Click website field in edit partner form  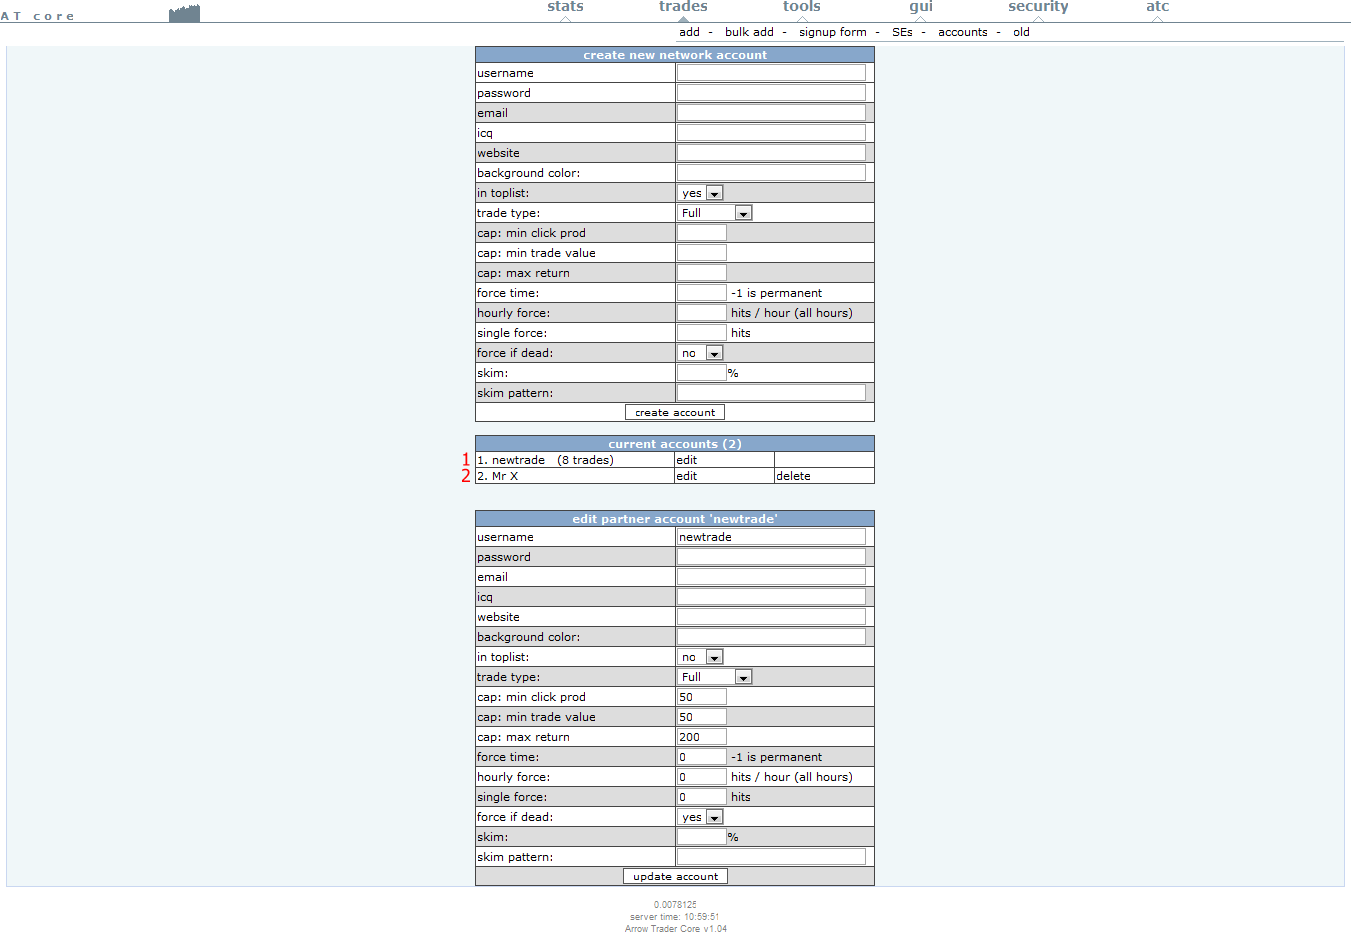[771, 617]
